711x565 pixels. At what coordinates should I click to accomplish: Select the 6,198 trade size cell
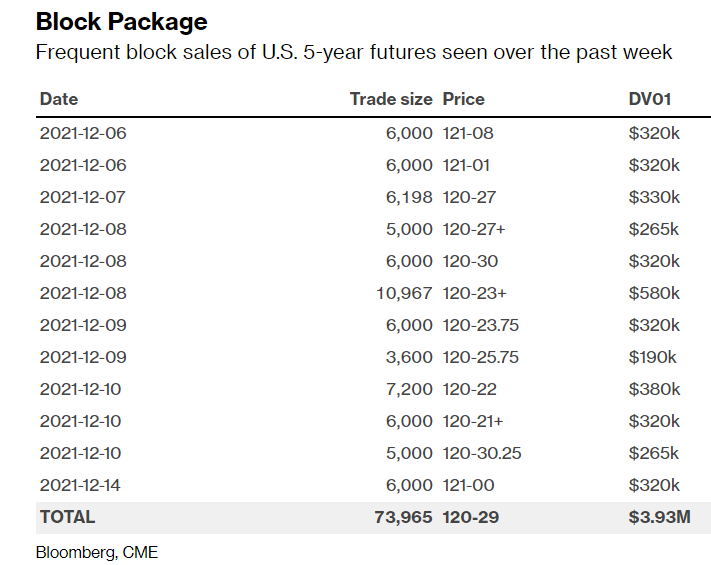click(409, 197)
